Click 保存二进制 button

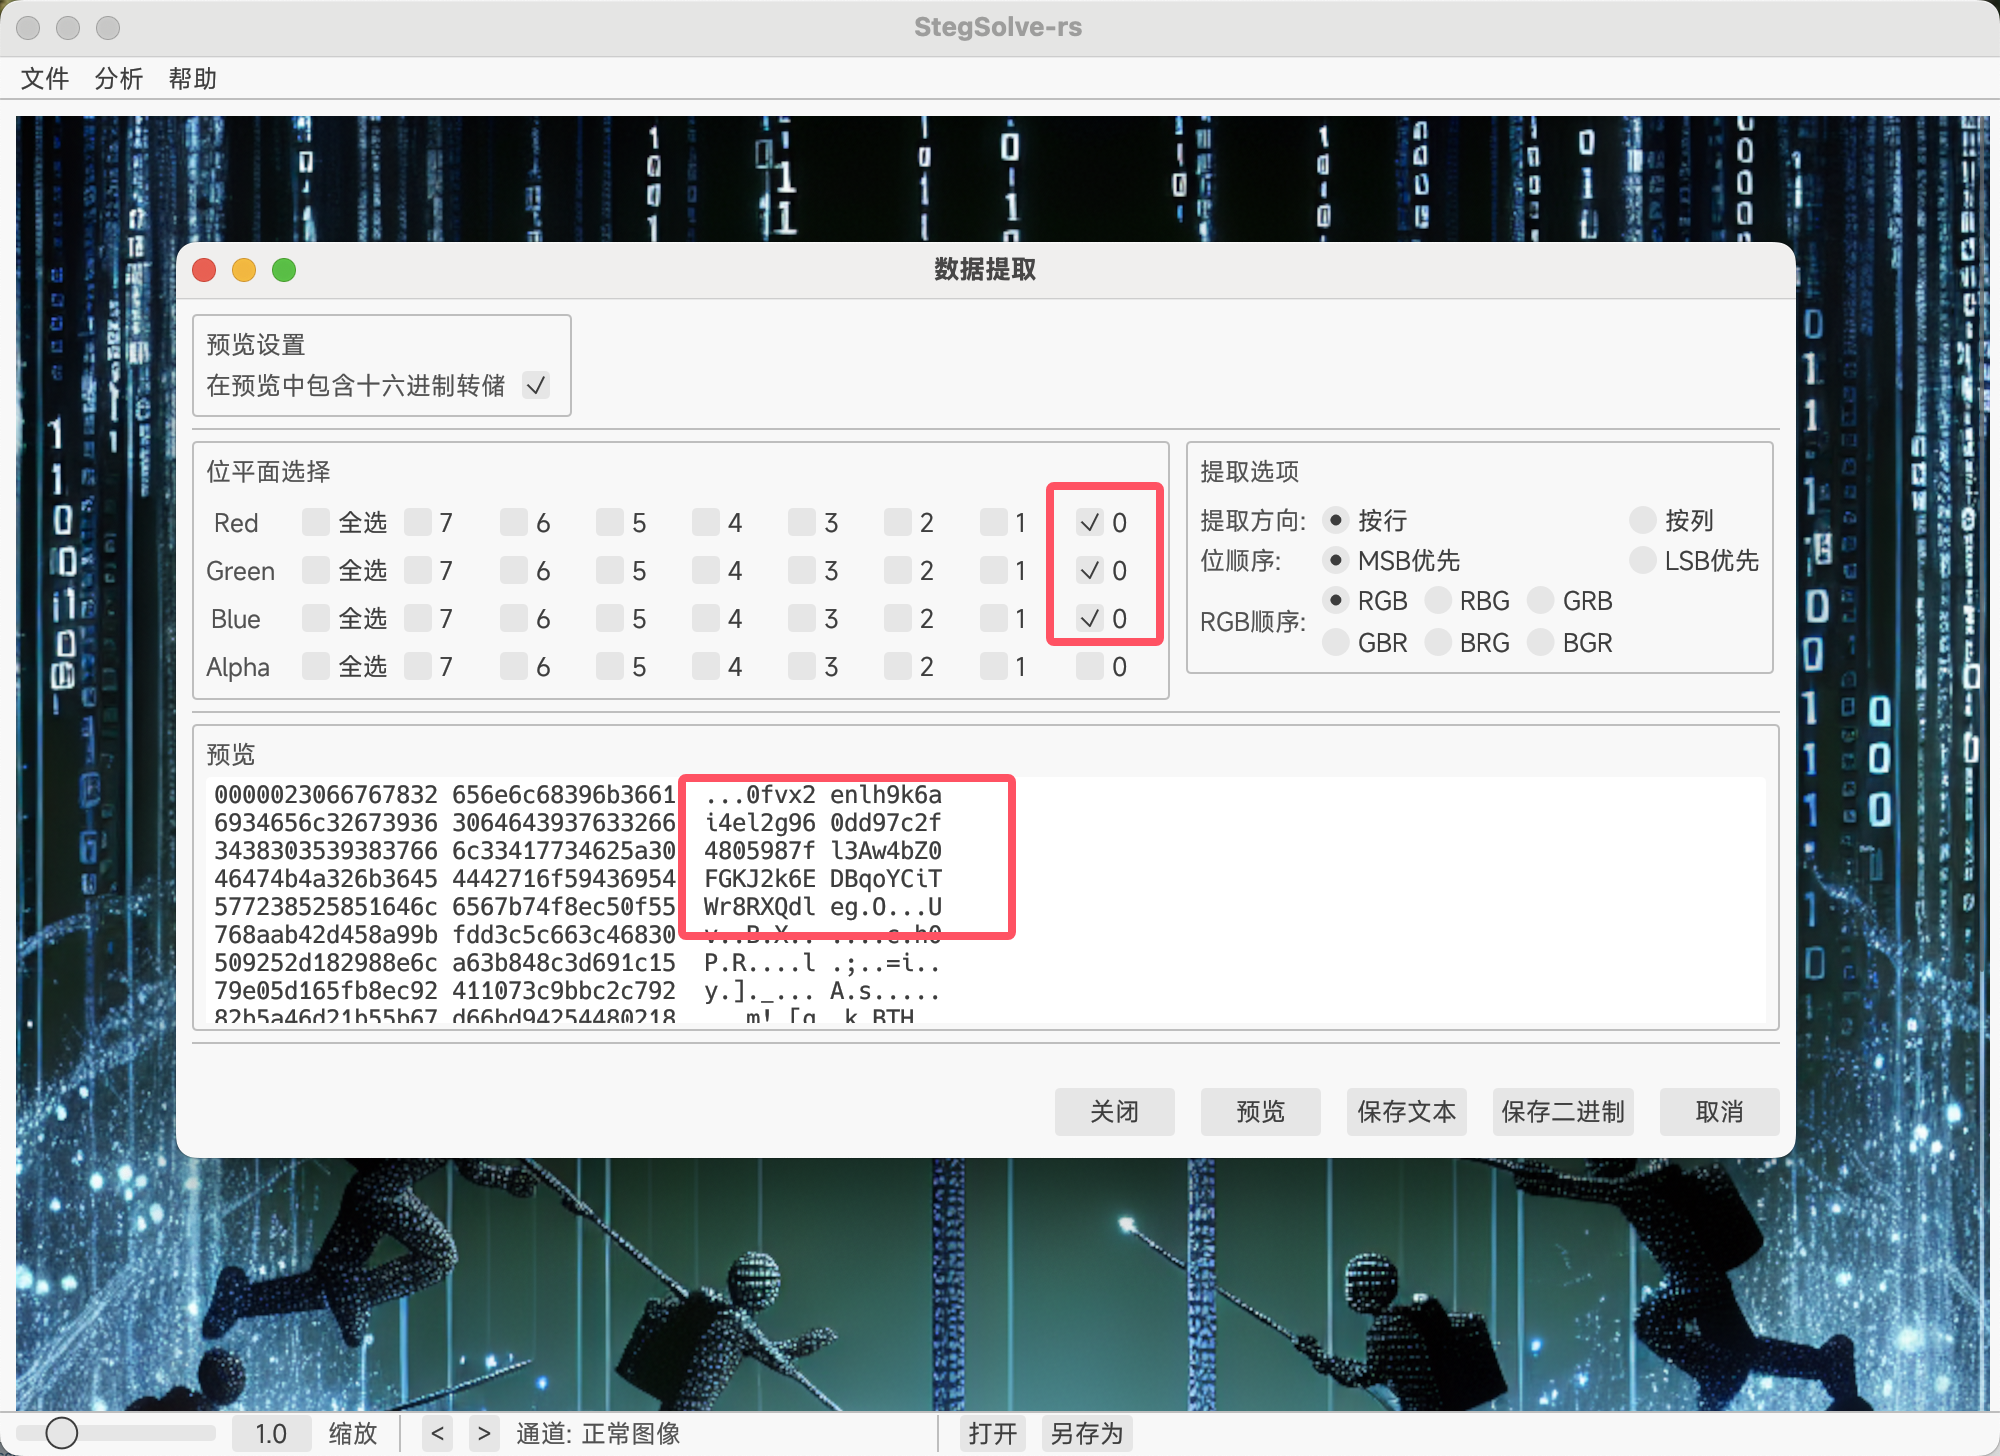(x=1563, y=1112)
